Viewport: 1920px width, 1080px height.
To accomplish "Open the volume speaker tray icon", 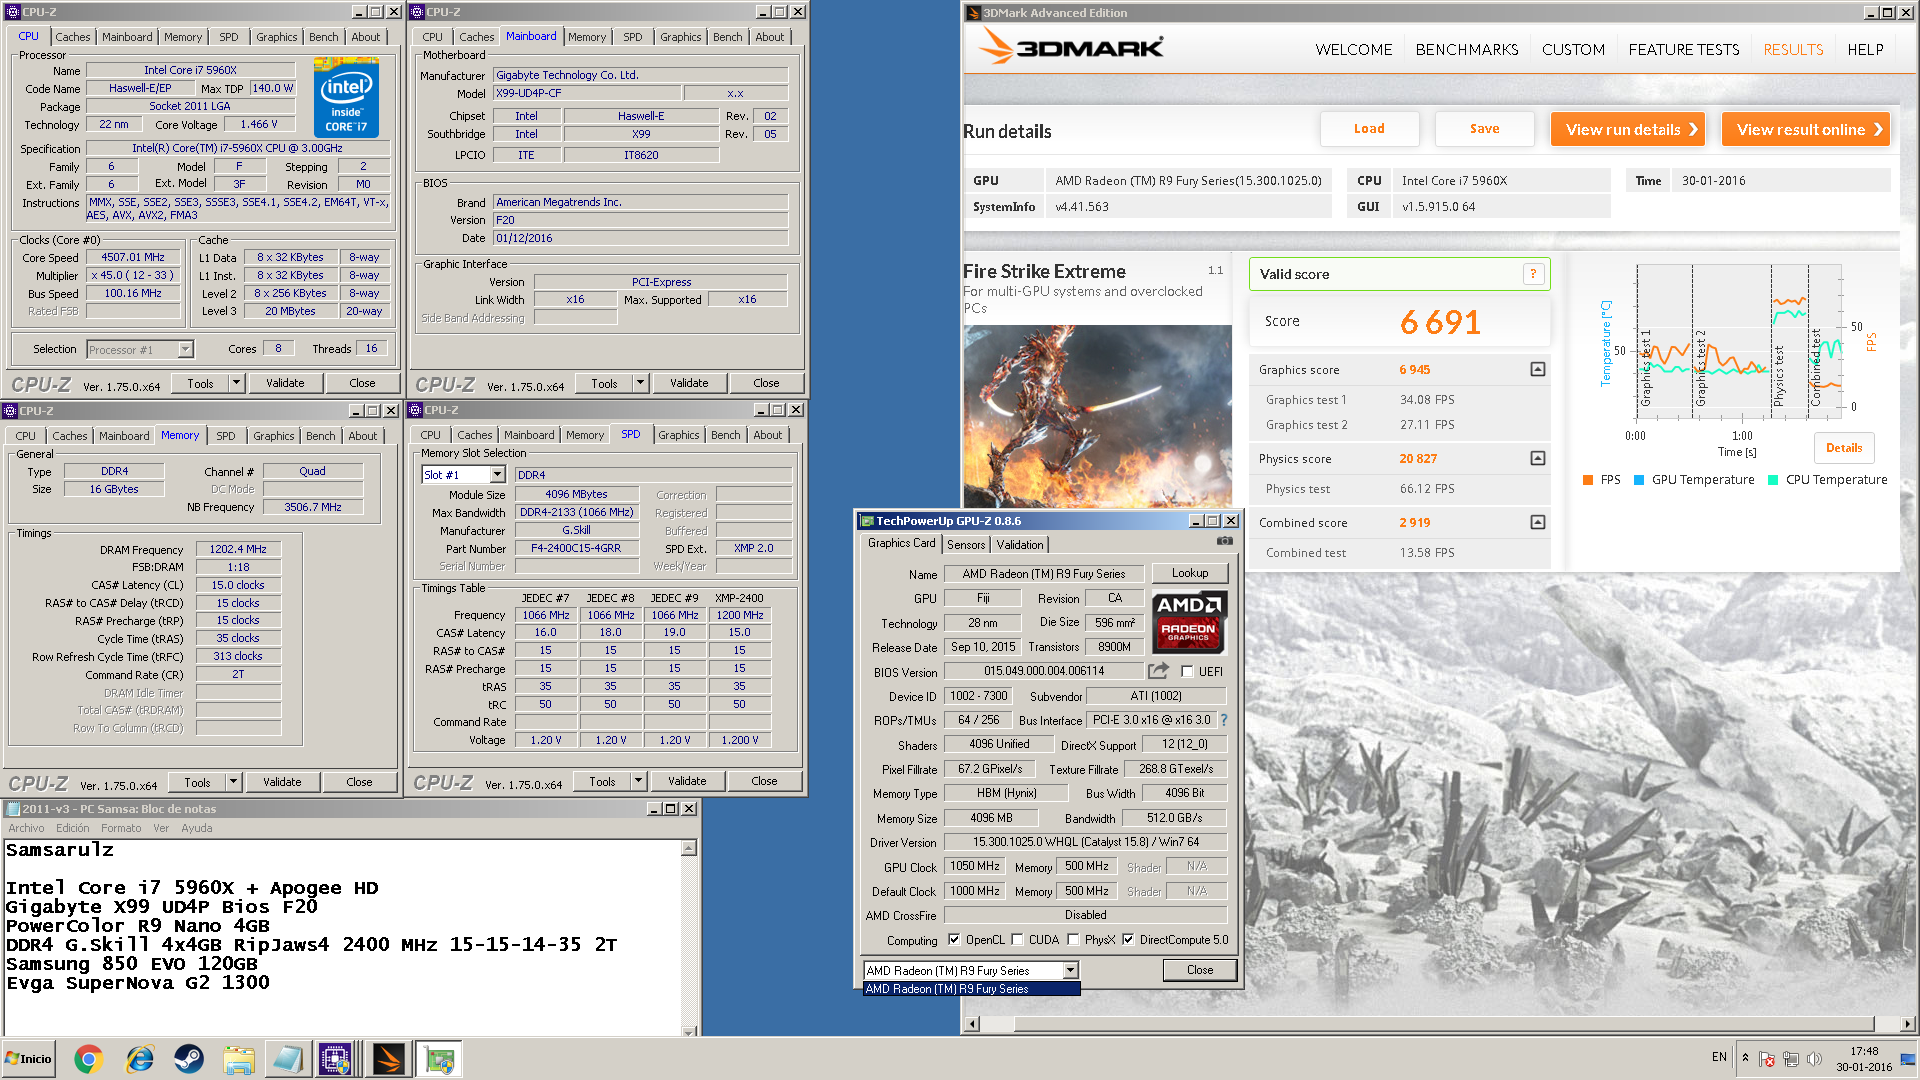I will pos(1814,1059).
